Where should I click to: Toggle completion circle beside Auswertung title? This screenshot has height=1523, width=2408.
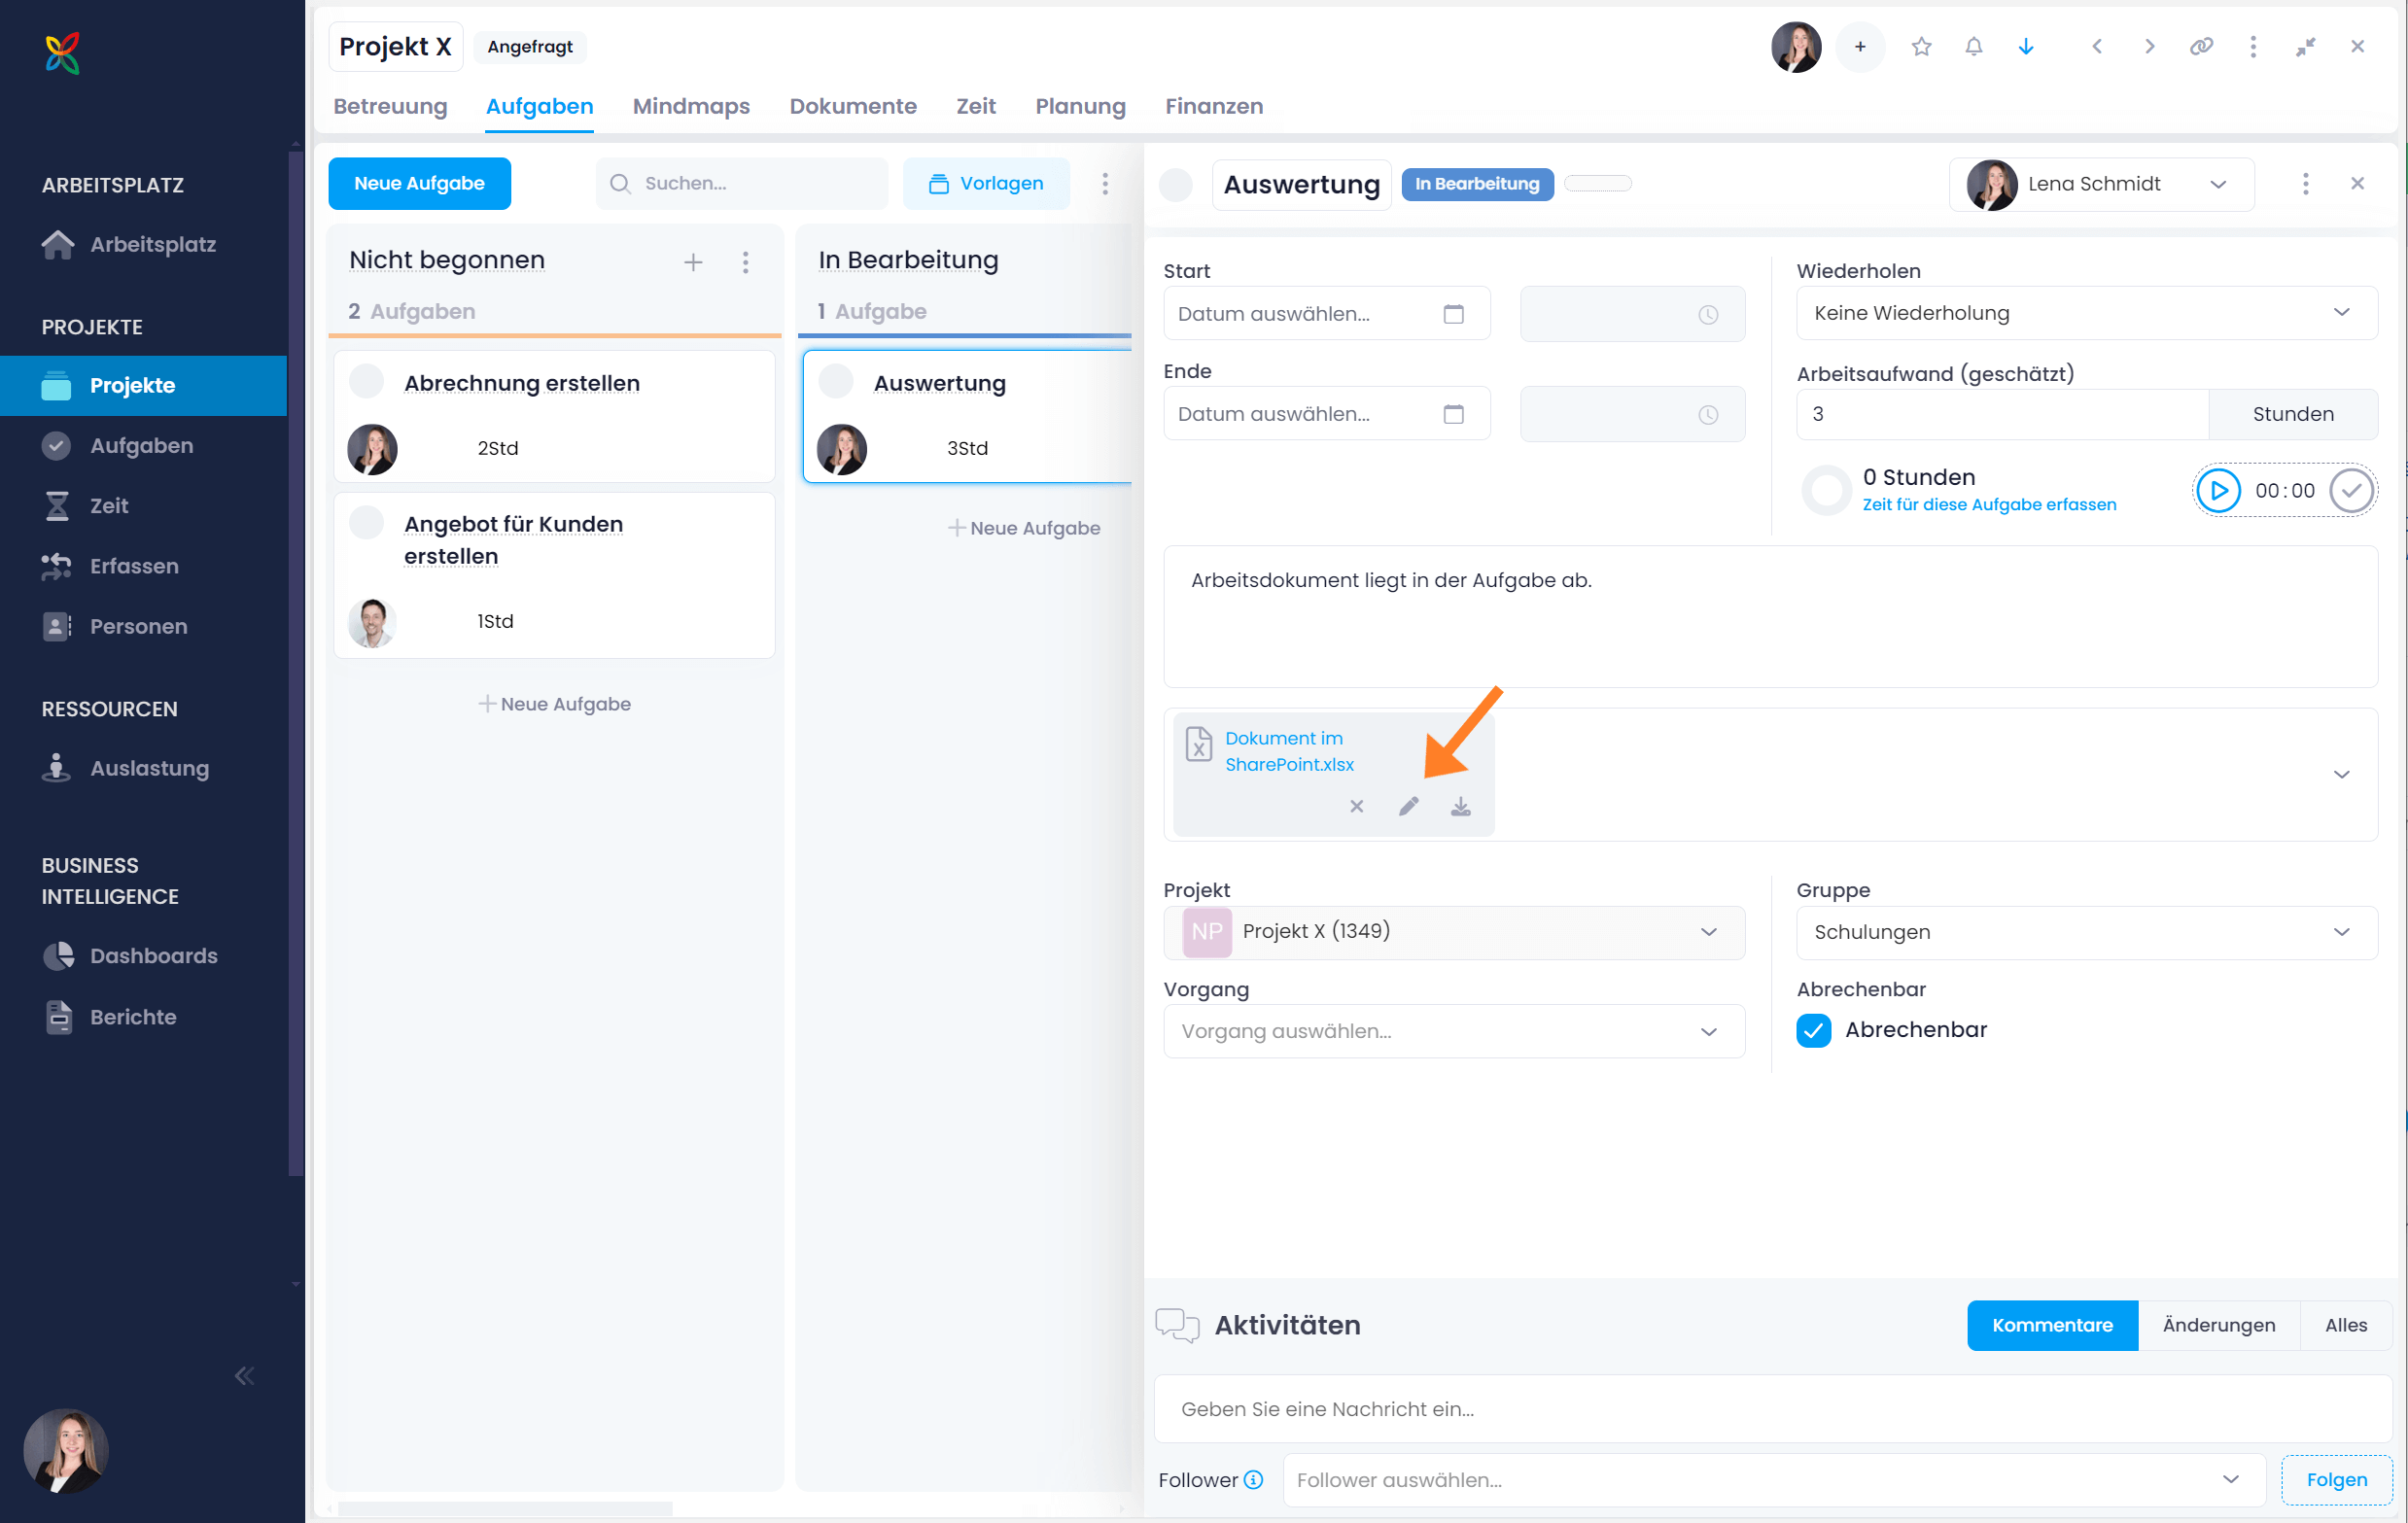1176,184
